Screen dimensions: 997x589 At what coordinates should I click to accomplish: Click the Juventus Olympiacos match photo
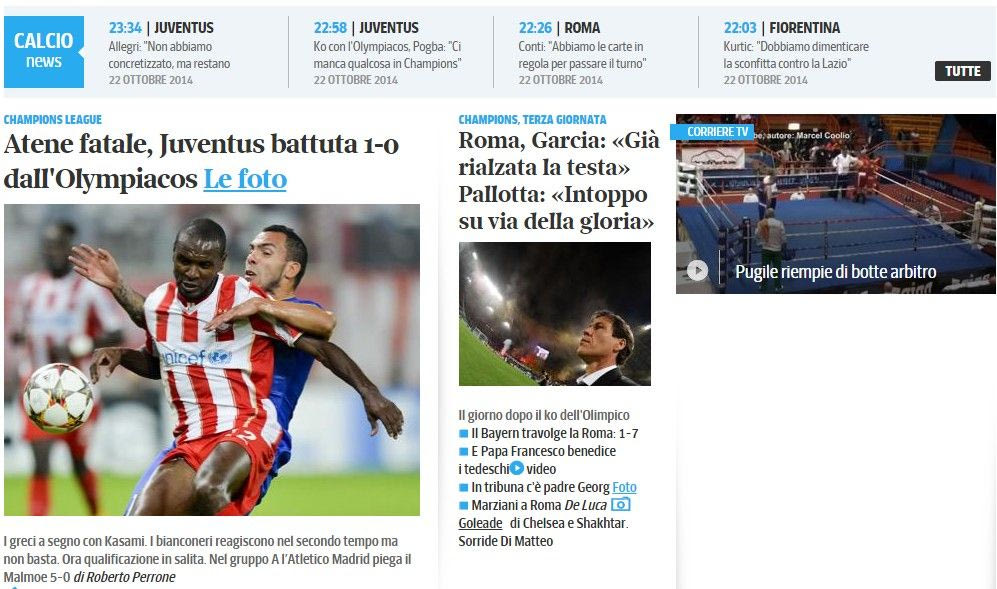click(x=212, y=360)
